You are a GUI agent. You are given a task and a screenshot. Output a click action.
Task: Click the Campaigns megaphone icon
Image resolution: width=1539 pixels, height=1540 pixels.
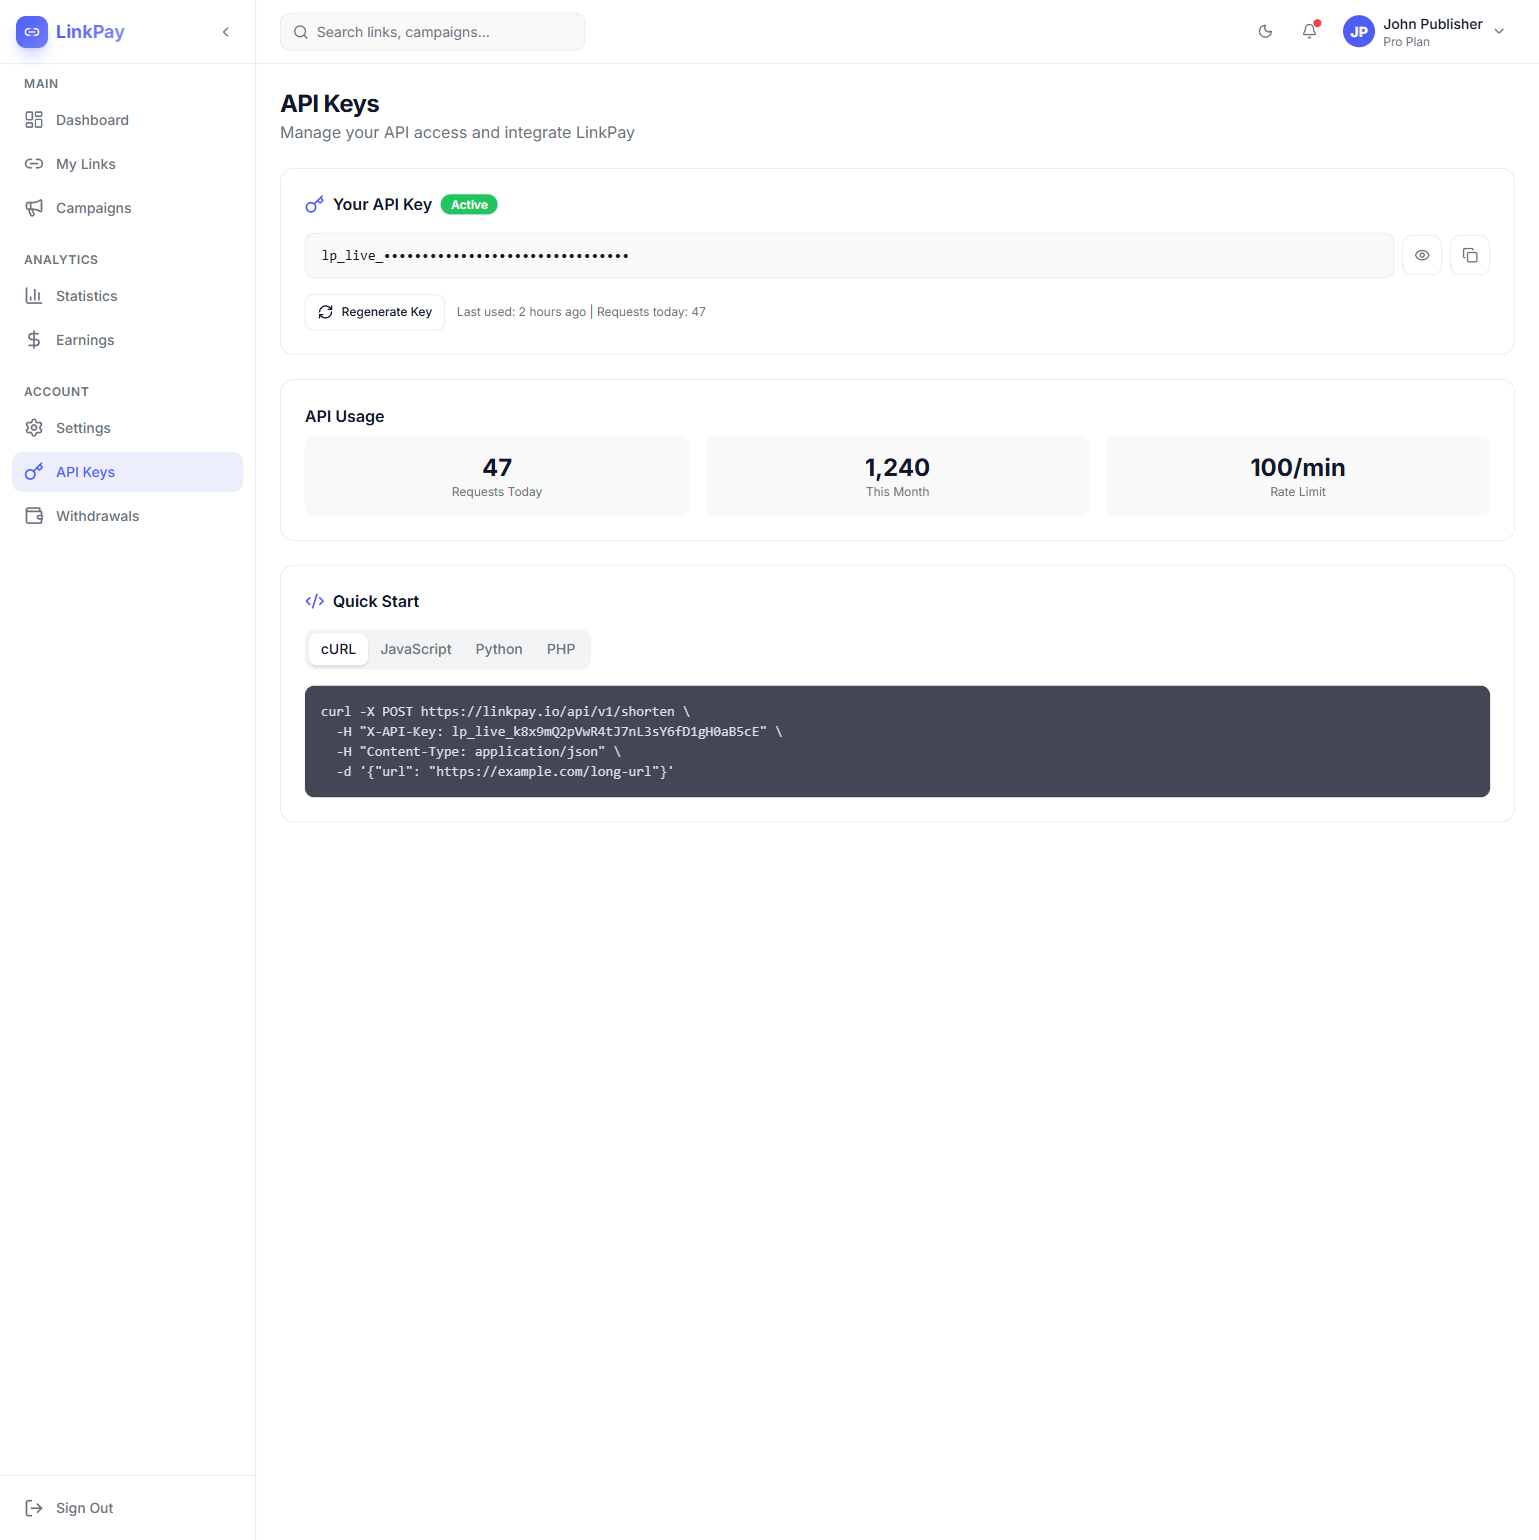coord(34,208)
